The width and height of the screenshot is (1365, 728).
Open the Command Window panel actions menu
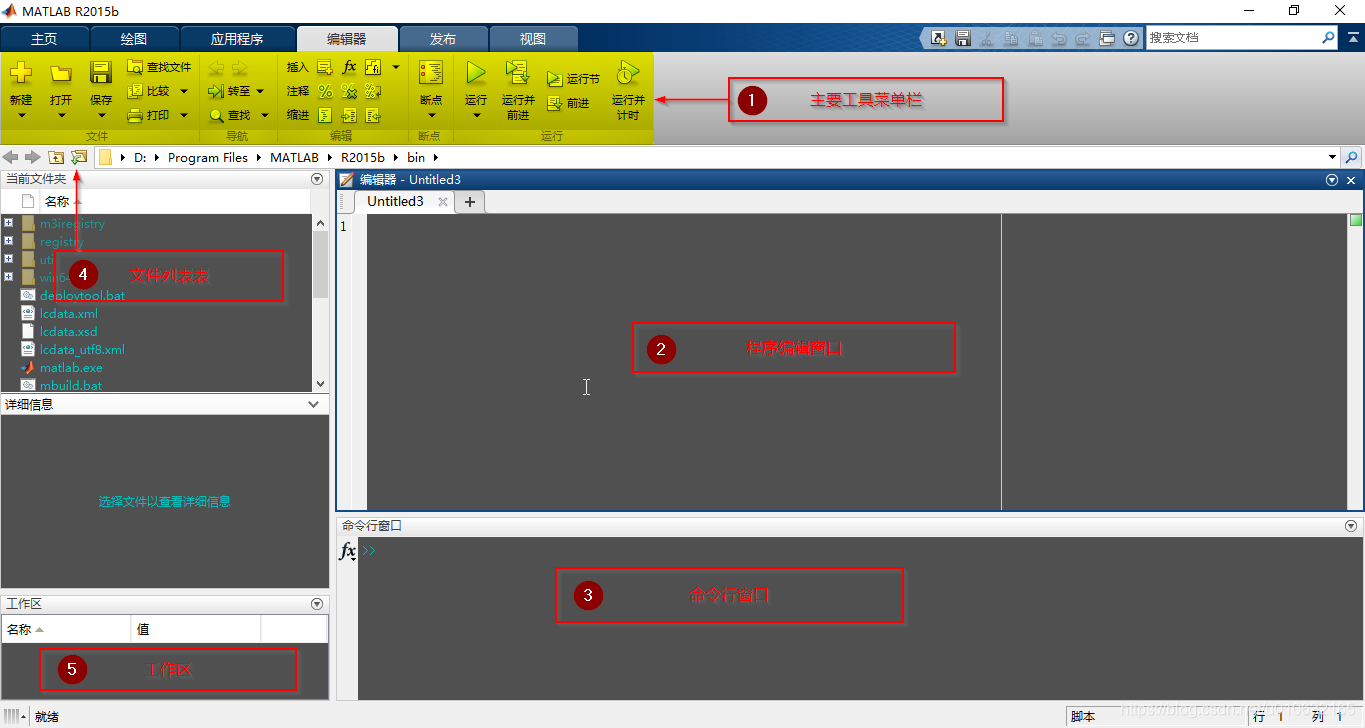[1351, 525]
